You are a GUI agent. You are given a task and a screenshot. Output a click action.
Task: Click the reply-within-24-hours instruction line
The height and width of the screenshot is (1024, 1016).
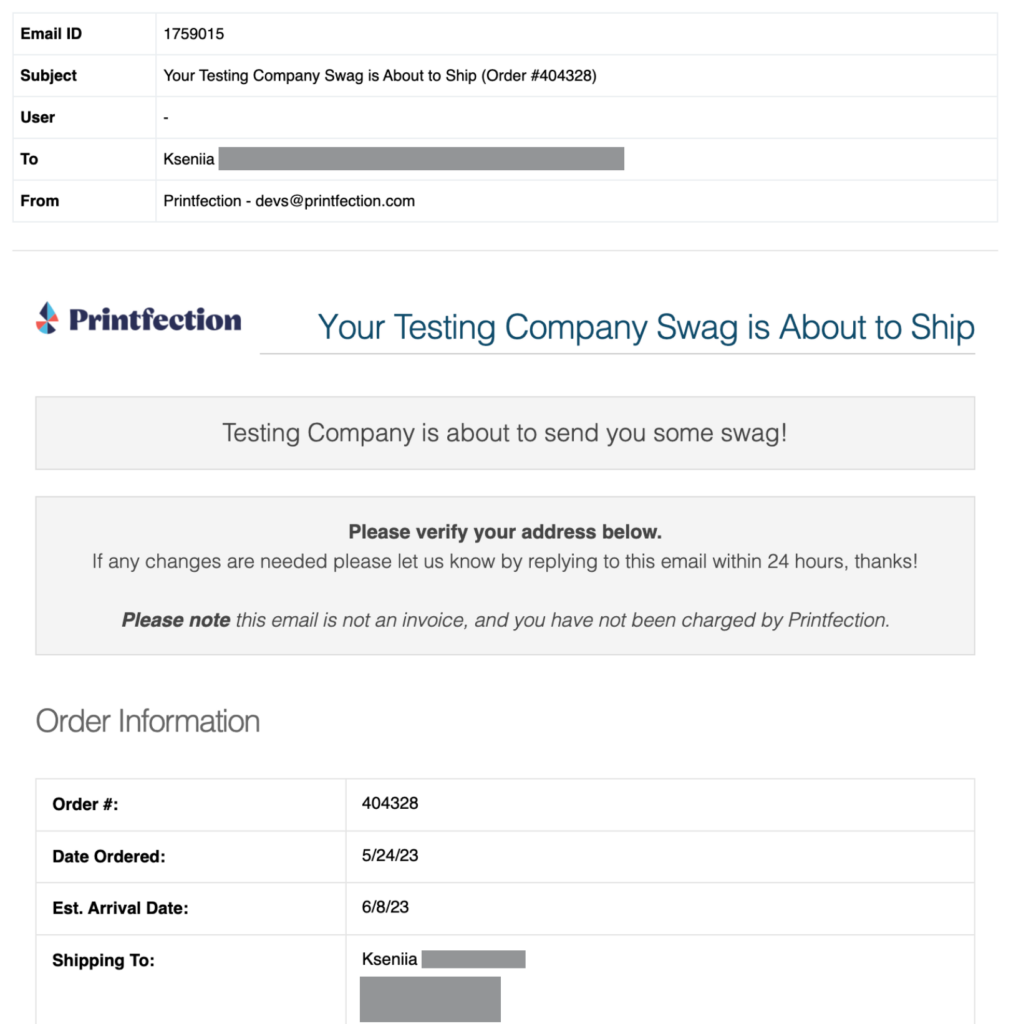[505, 562]
